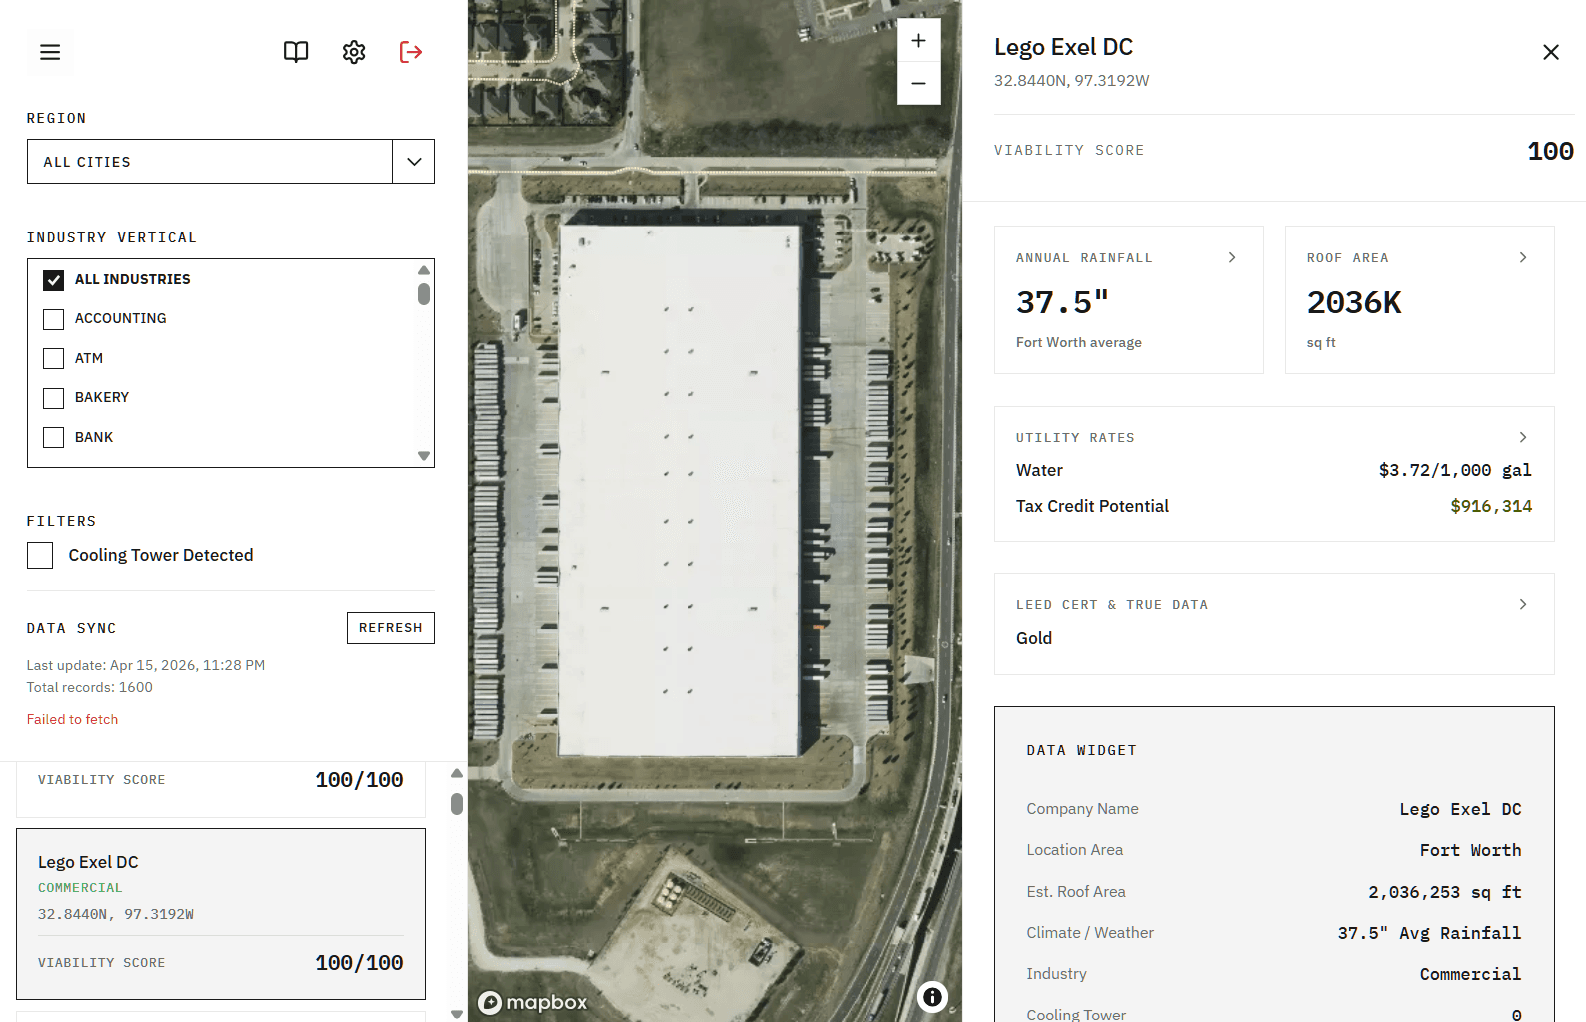Expand the Annual Rainfall card chevron

(x=1232, y=257)
